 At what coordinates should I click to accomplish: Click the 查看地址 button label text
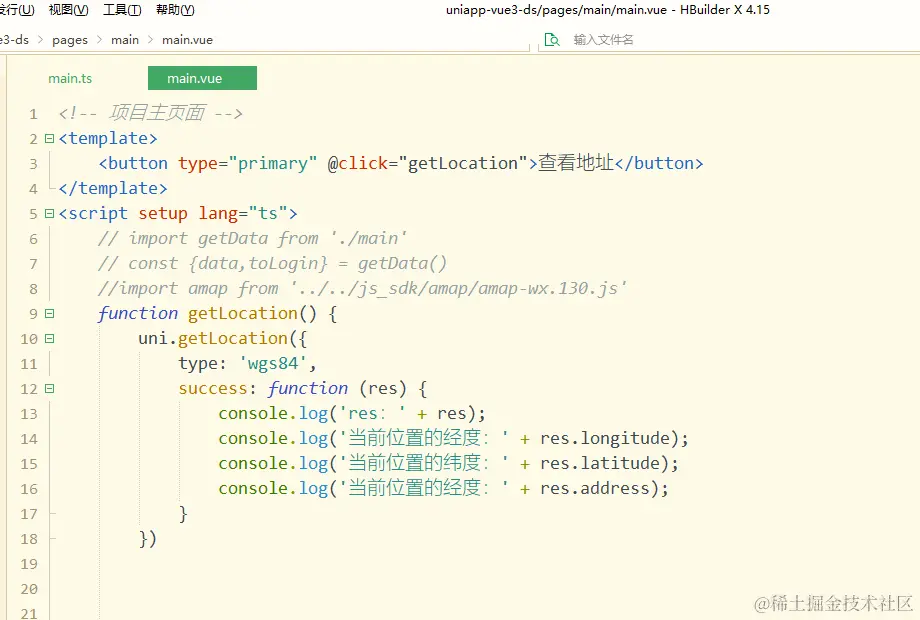(x=576, y=162)
